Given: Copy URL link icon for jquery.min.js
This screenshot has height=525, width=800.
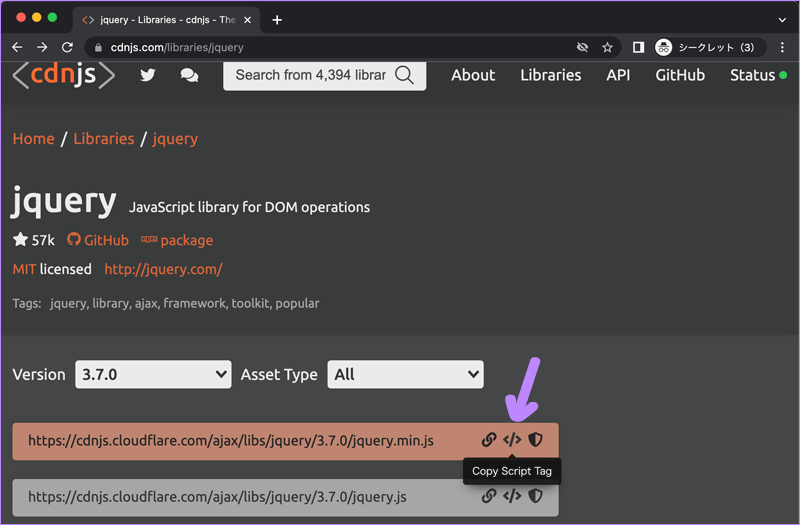Looking at the screenshot, I should pos(489,439).
